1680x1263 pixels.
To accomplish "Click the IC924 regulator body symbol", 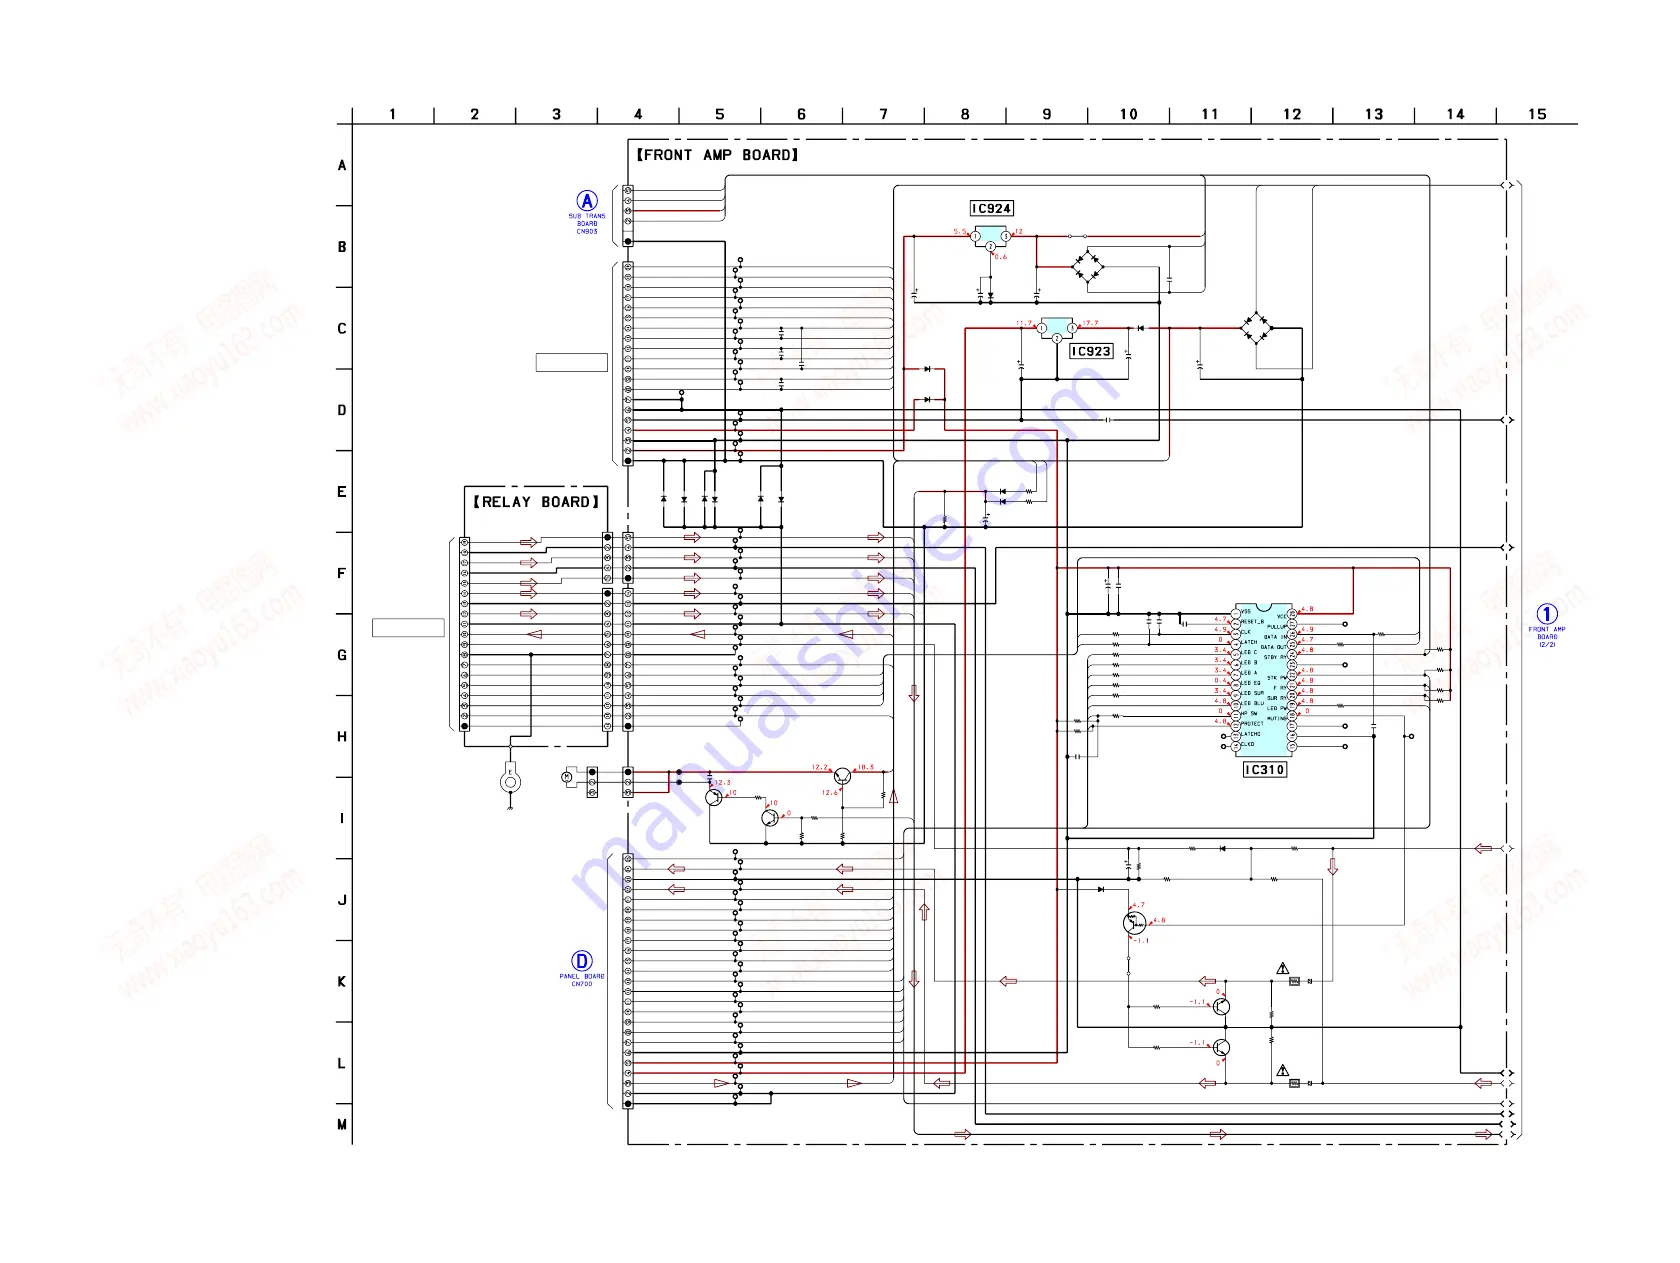I will coord(991,237).
